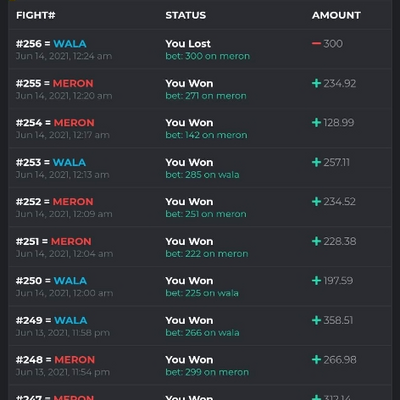Click the green plus icon beside 128.99

coord(316,122)
